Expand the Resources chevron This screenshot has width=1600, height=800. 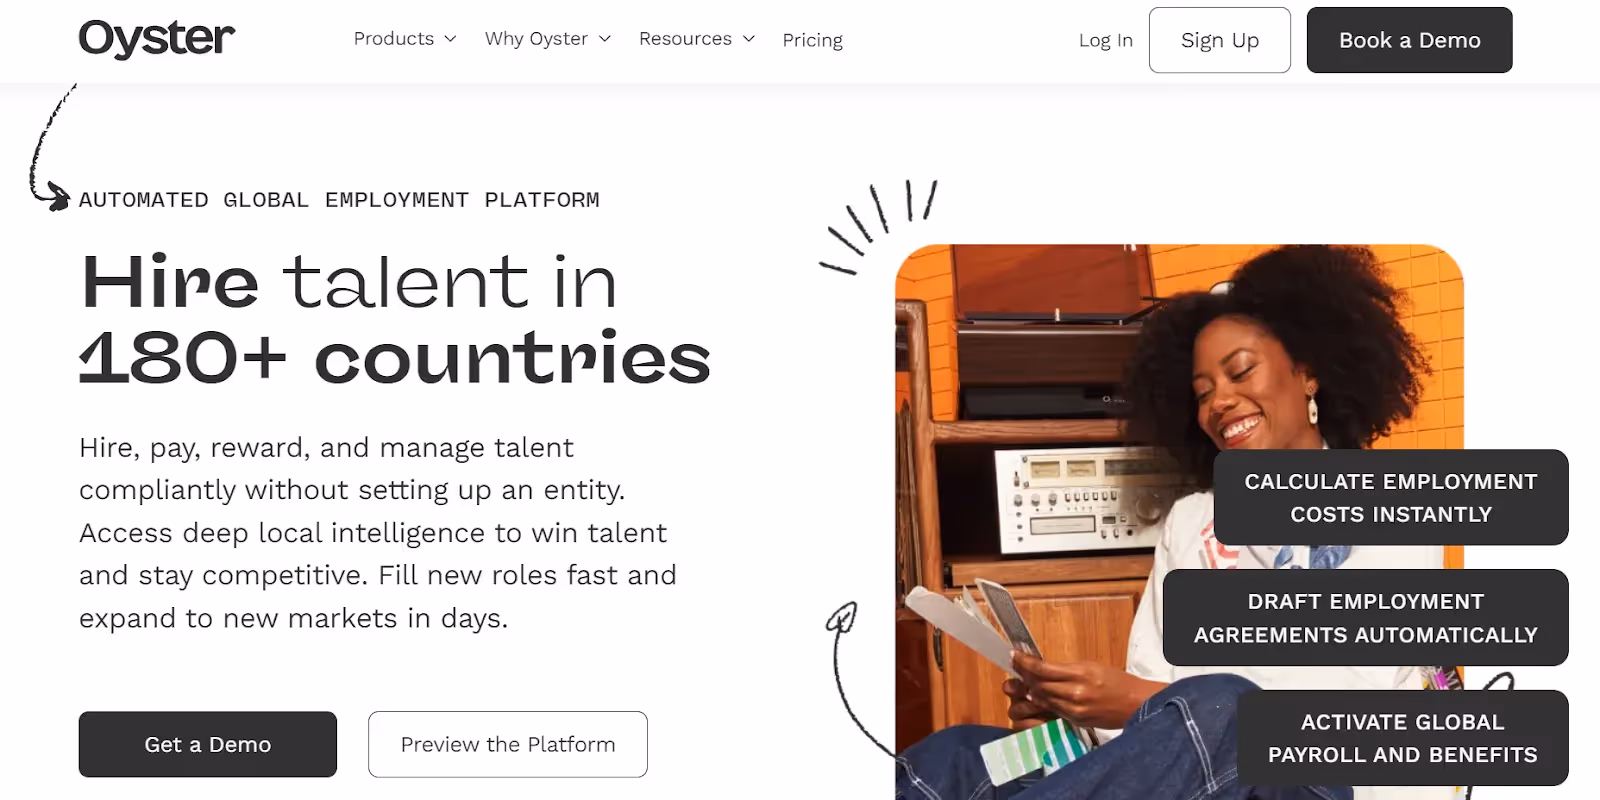(x=748, y=39)
